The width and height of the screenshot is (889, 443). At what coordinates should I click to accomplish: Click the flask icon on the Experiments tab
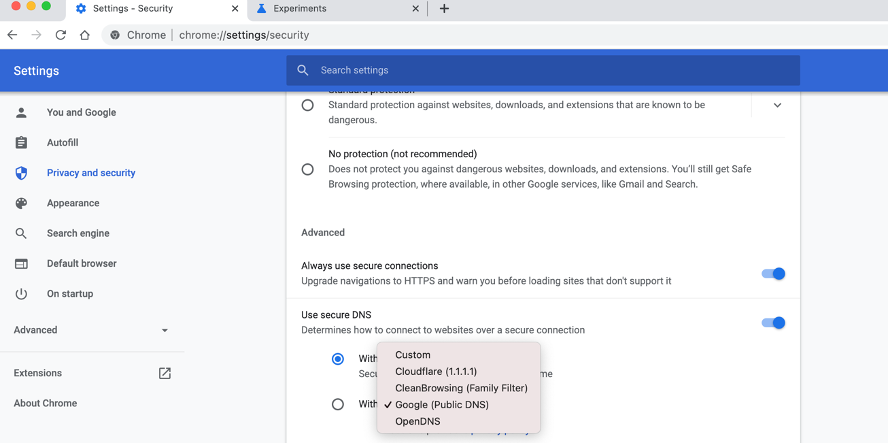tap(261, 9)
